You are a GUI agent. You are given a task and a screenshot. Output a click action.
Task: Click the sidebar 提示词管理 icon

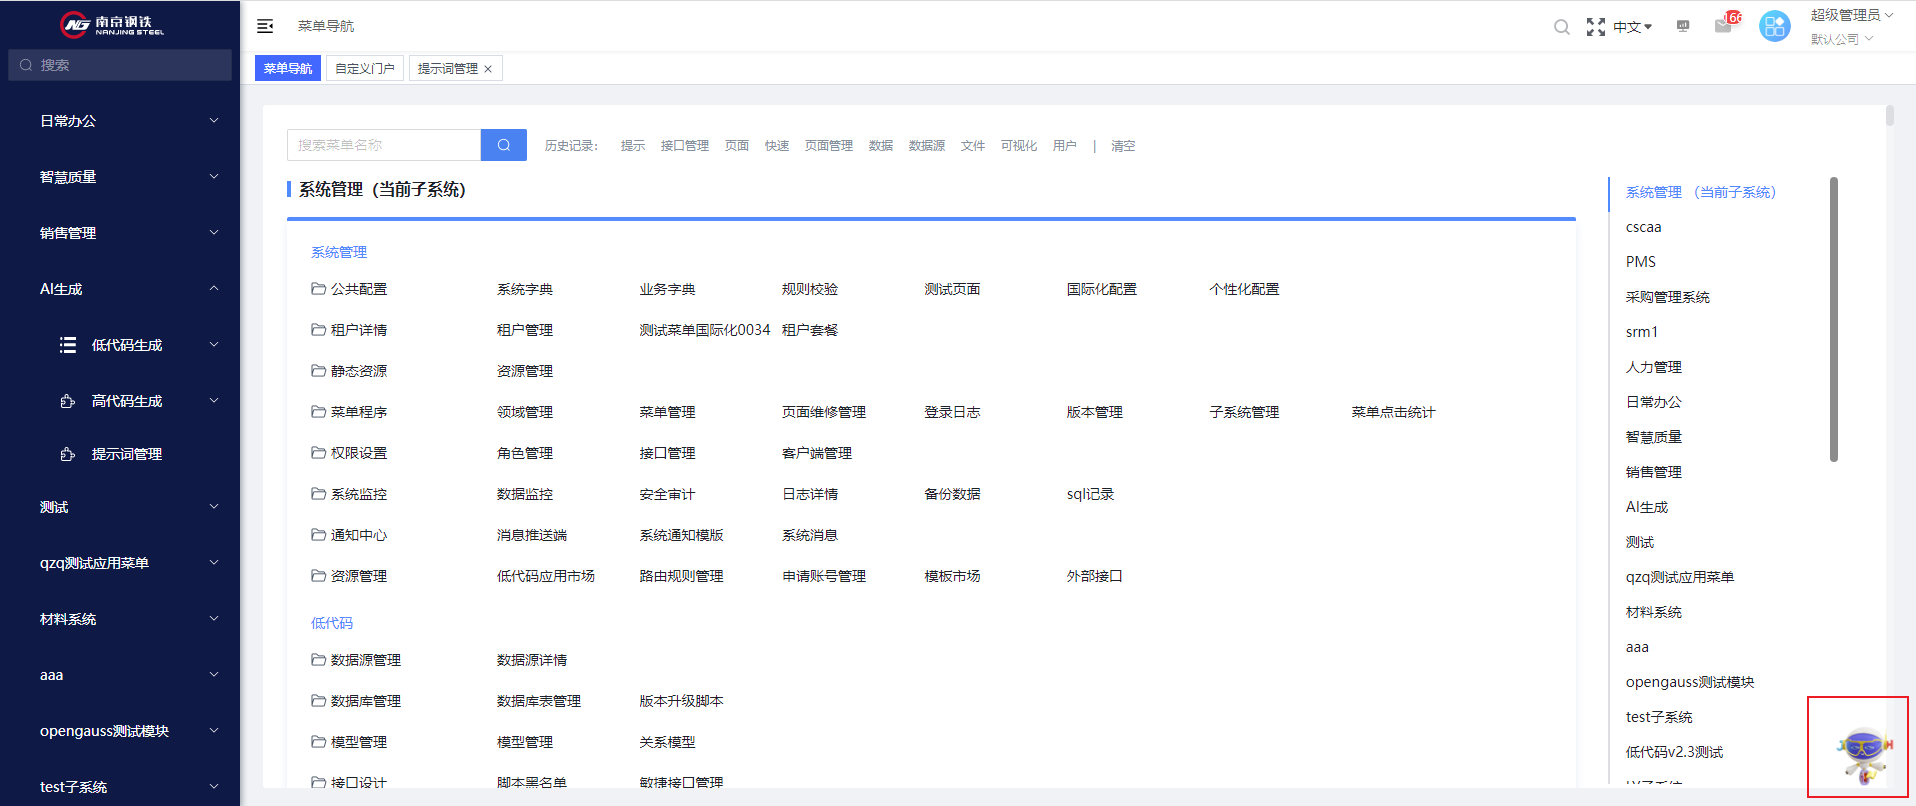[x=68, y=454]
